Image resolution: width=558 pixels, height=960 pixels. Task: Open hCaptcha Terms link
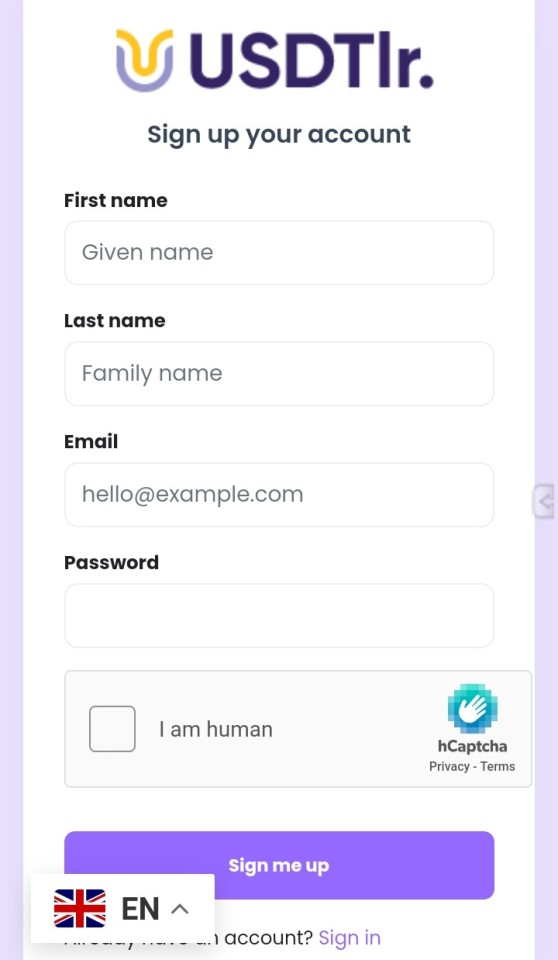497,767
